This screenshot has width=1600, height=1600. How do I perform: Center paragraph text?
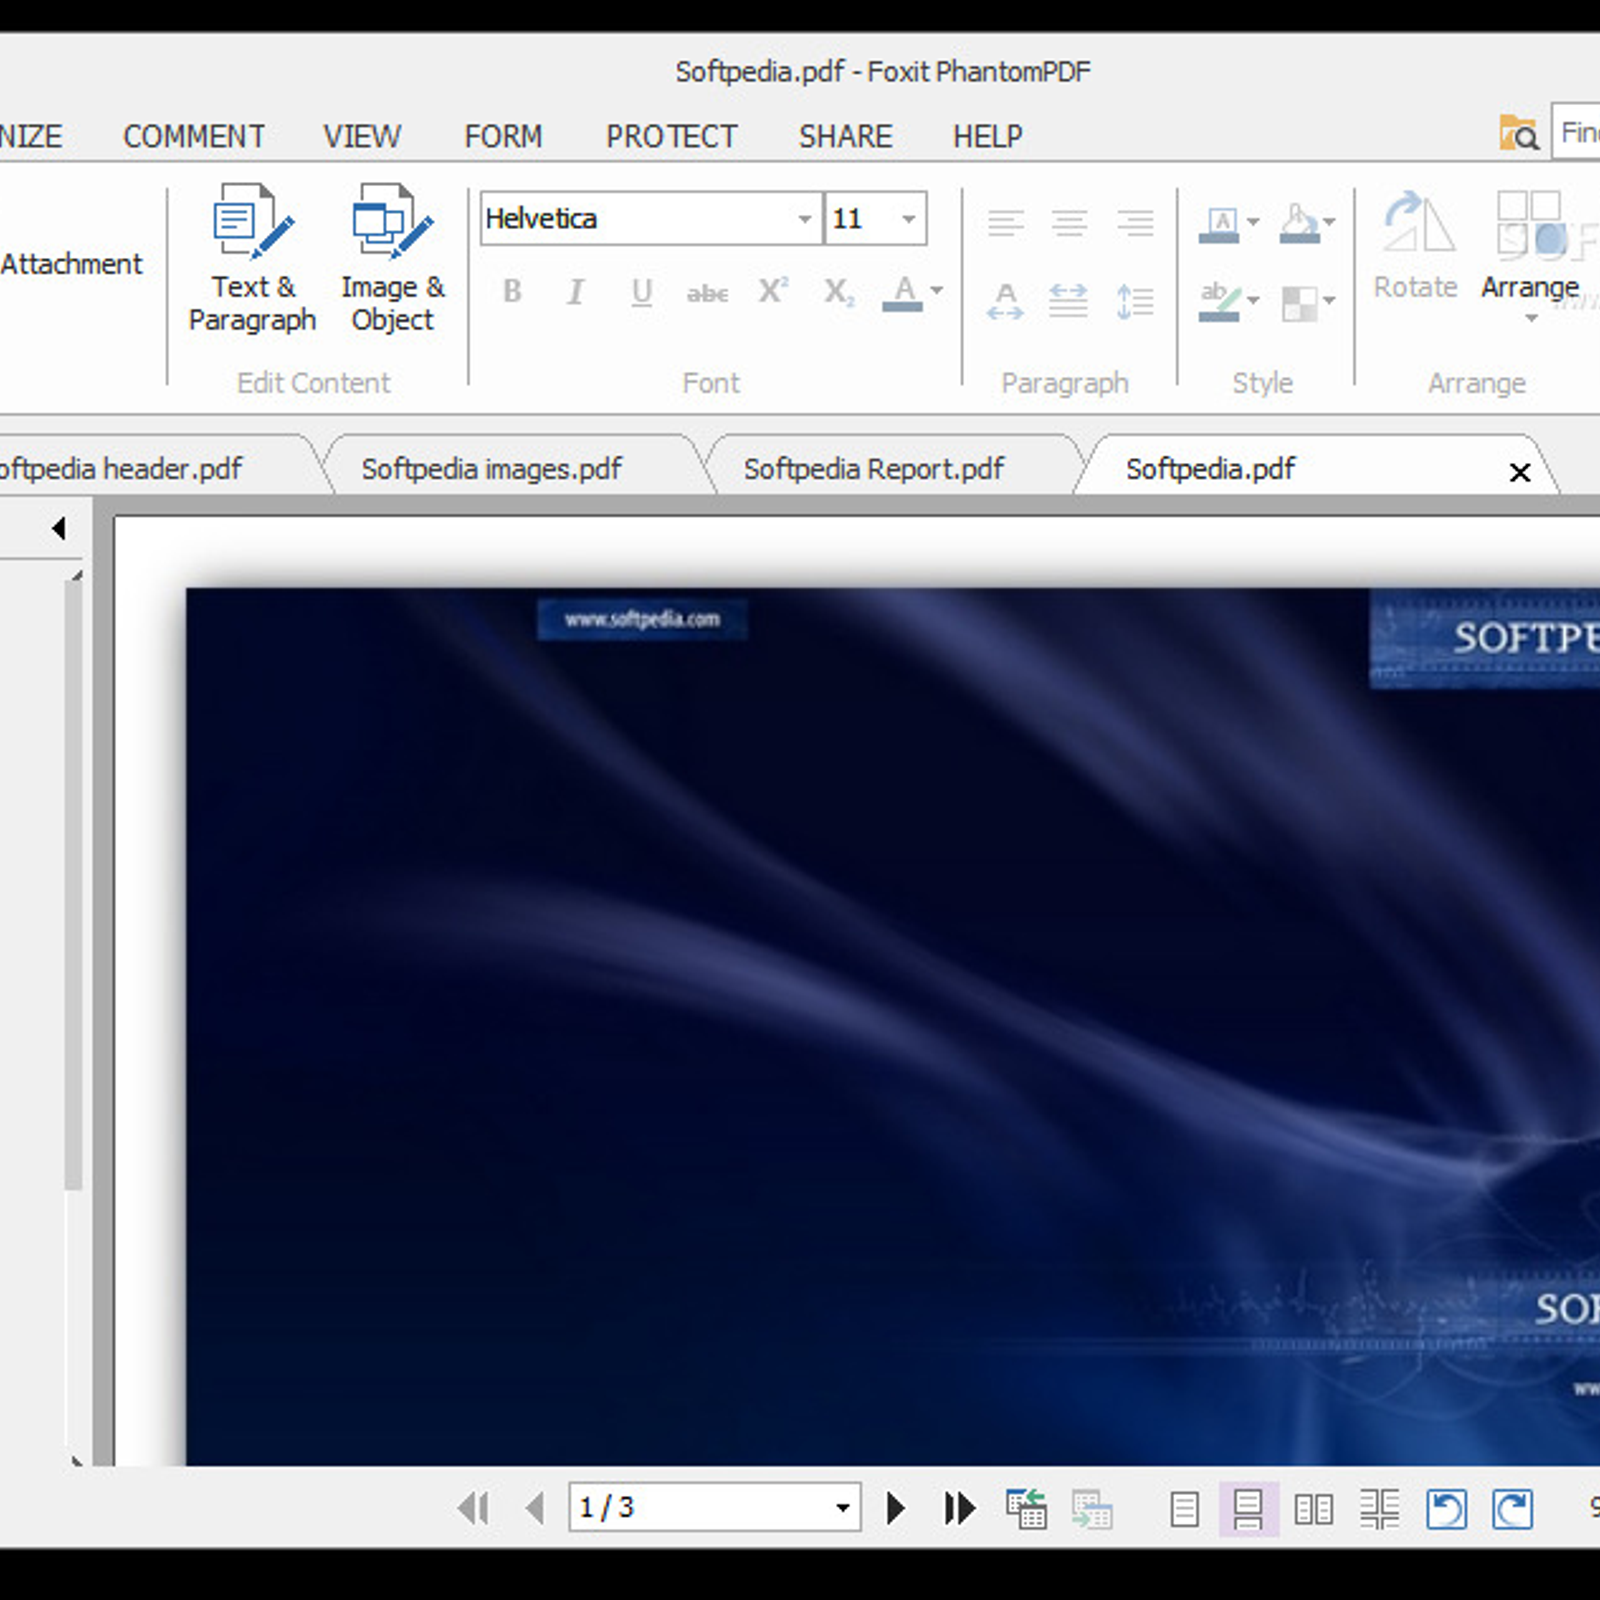(1070, 221)
